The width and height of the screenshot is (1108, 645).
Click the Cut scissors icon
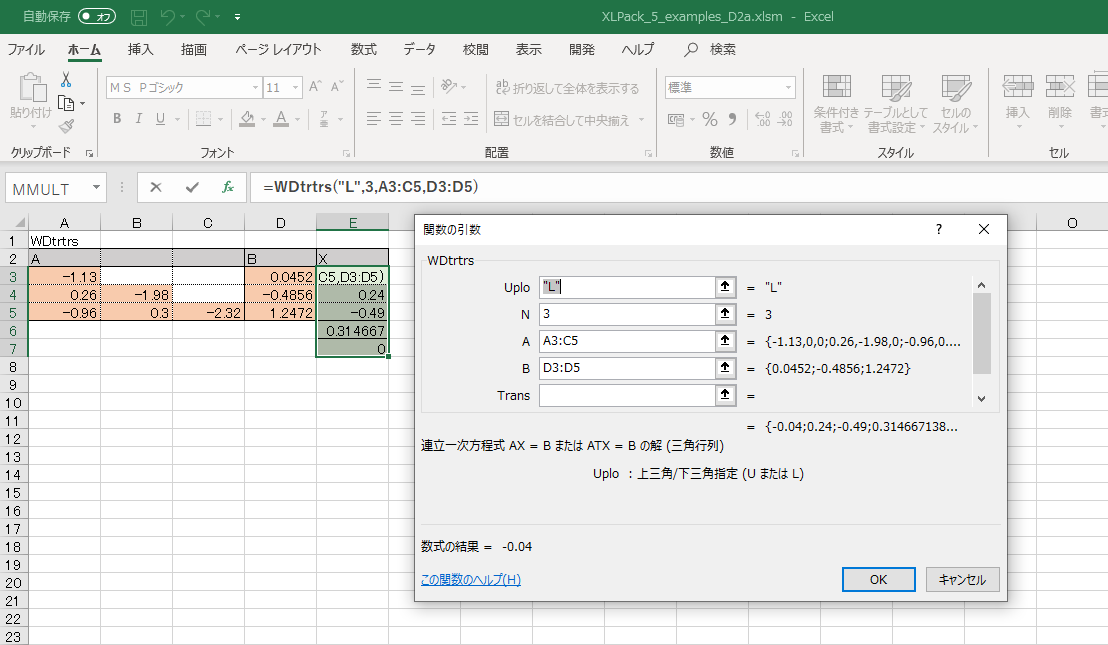tap(66, 80)
